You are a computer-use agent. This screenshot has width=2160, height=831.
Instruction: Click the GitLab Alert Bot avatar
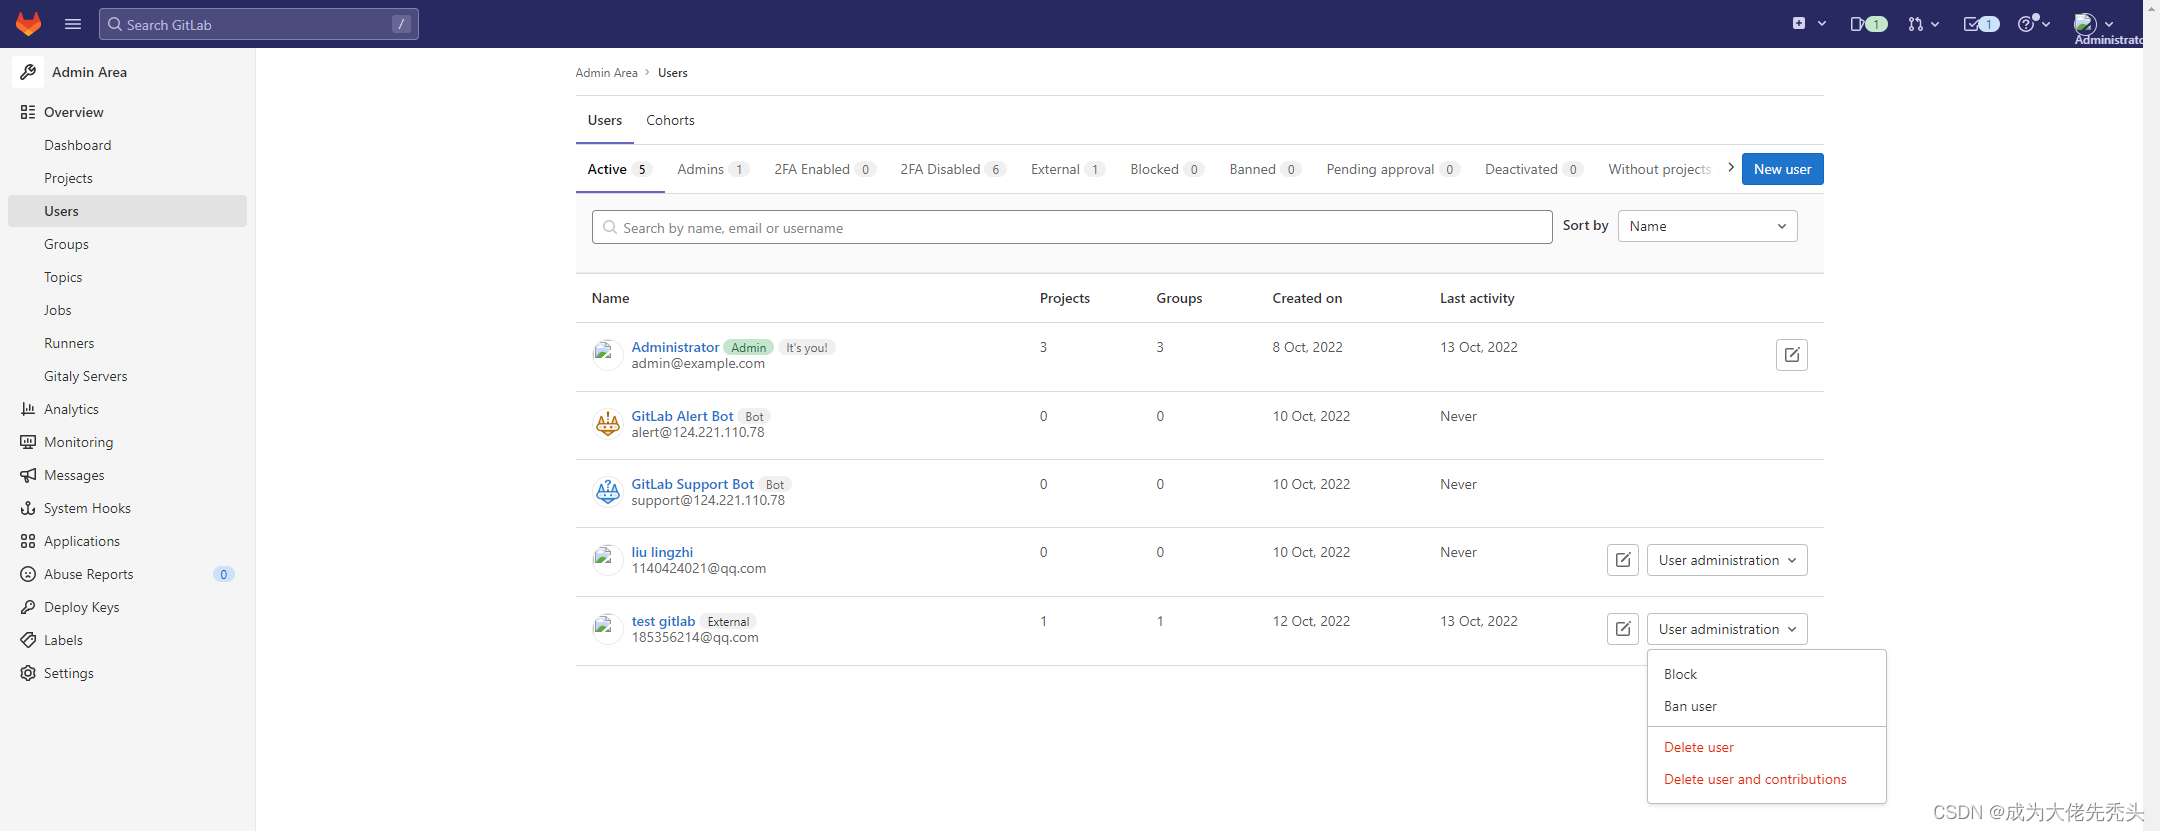click(x=607, y=424)
